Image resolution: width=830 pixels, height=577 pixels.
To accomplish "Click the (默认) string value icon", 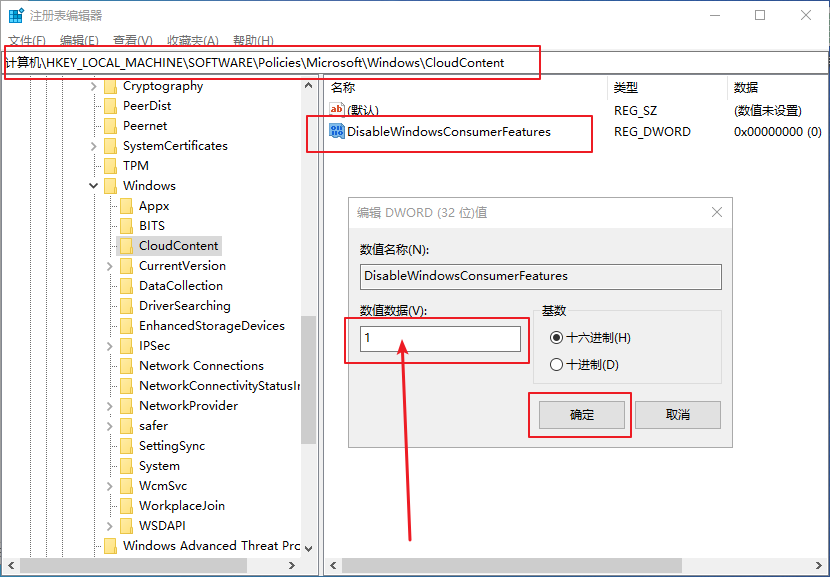I will [337, 110].
